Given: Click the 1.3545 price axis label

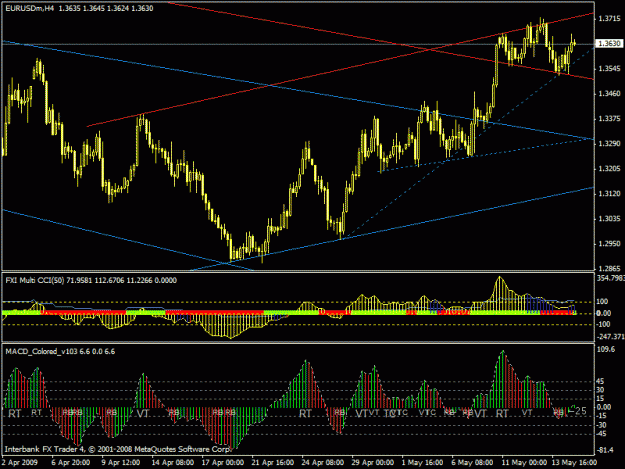Looking at the screenshot, I should tap(609, 69).
